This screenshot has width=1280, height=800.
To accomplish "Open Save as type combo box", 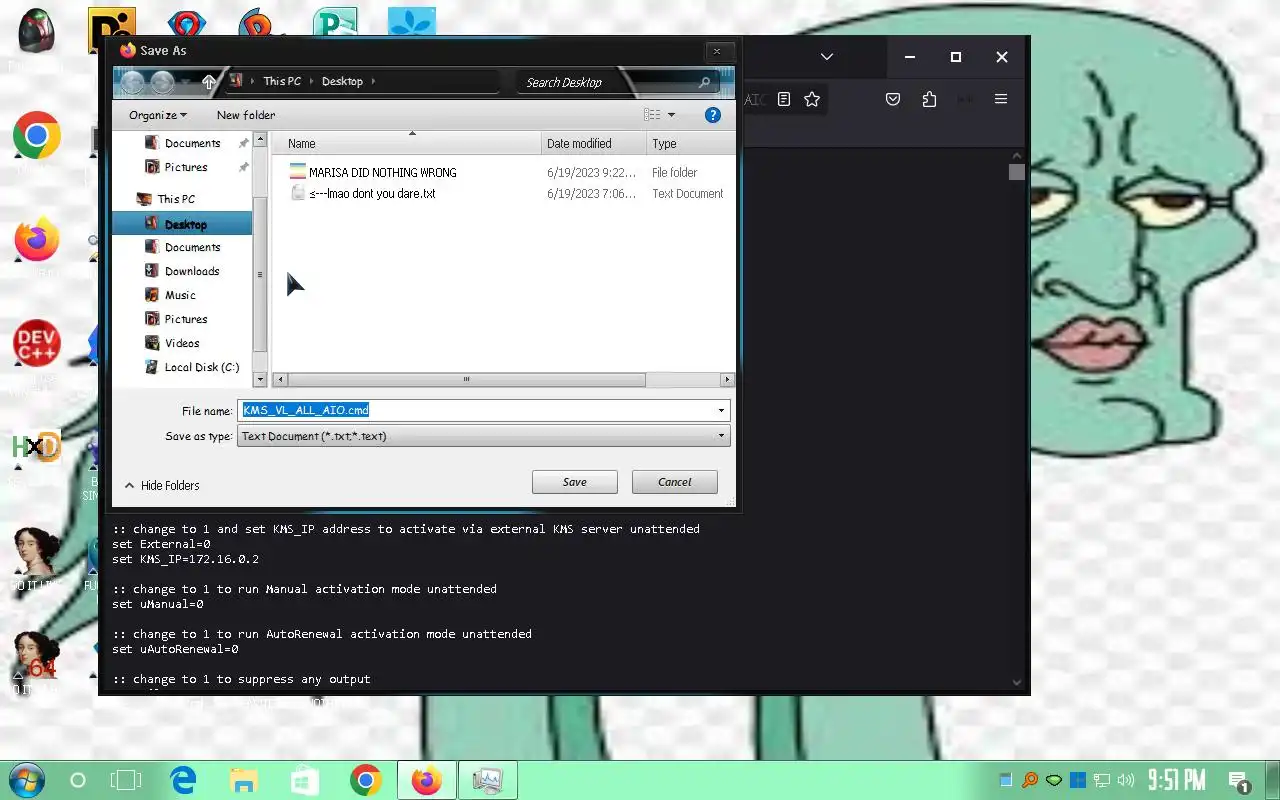I will pyautogui.click(x=484, y=436).
